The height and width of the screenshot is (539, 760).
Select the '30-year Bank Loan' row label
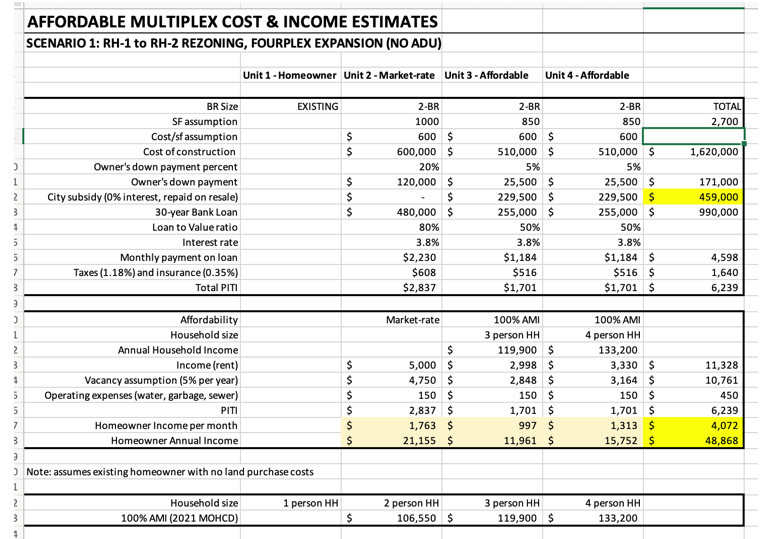click(196, 212)
